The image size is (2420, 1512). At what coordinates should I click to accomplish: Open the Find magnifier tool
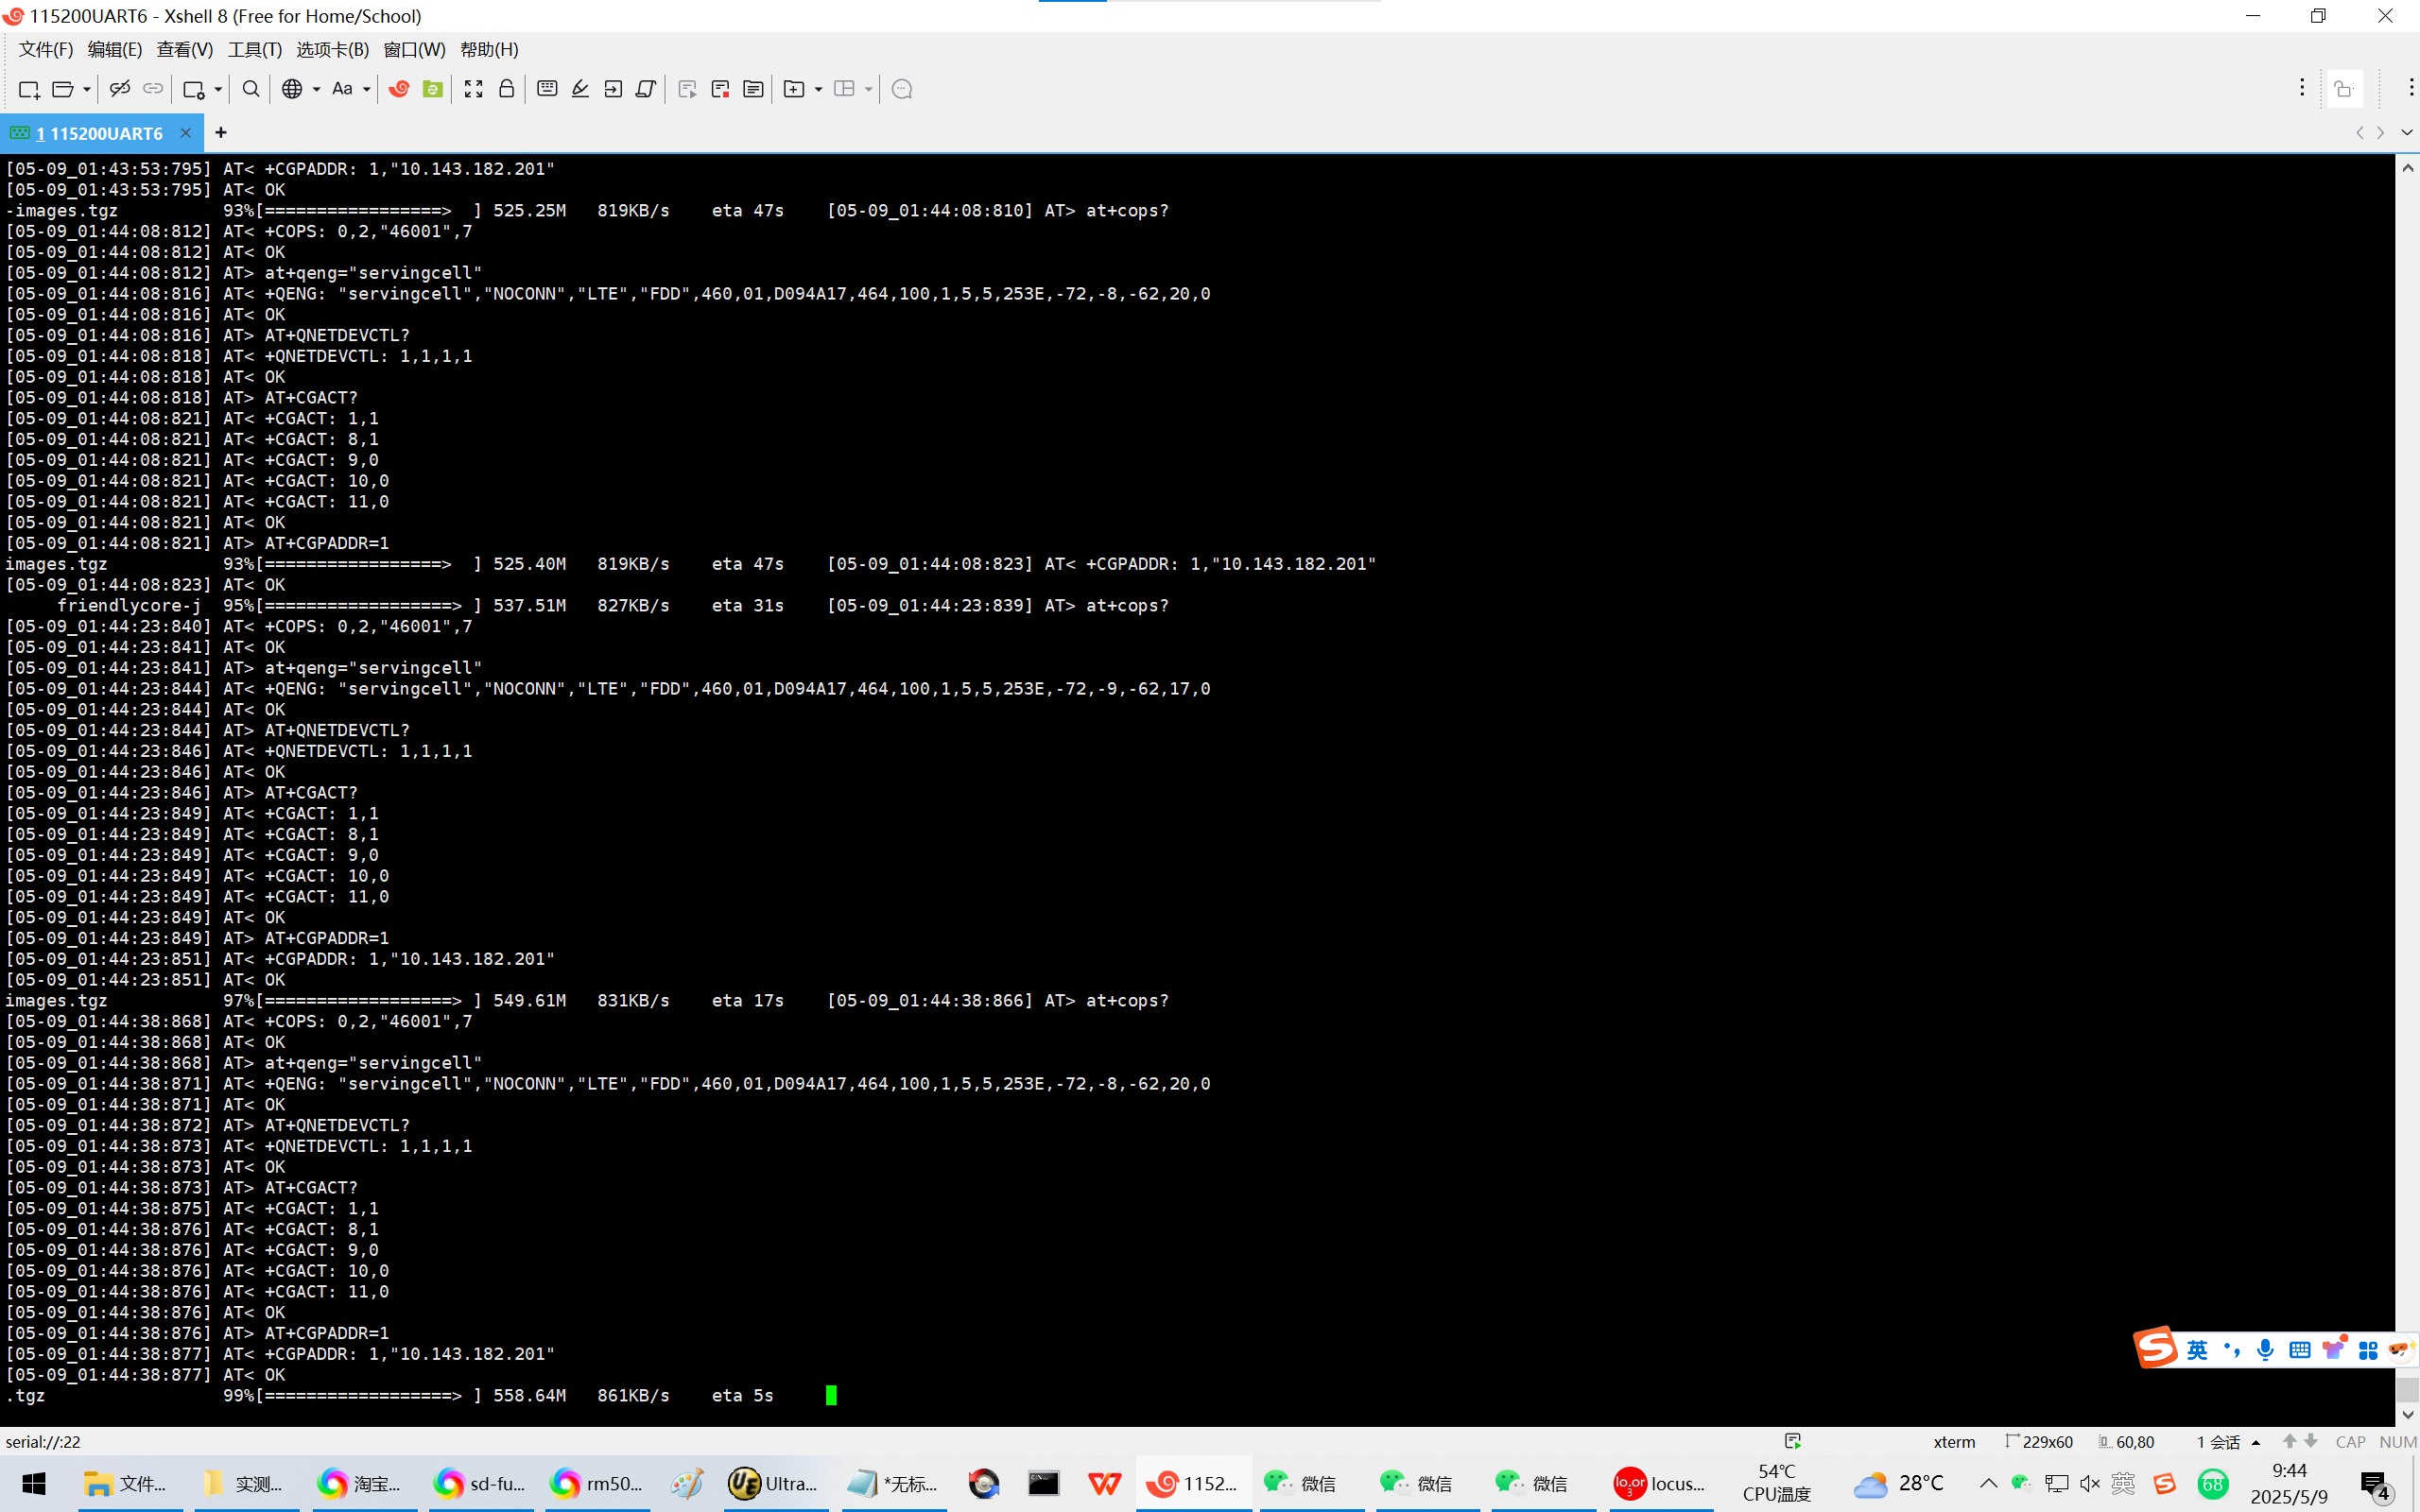[251, 90]
